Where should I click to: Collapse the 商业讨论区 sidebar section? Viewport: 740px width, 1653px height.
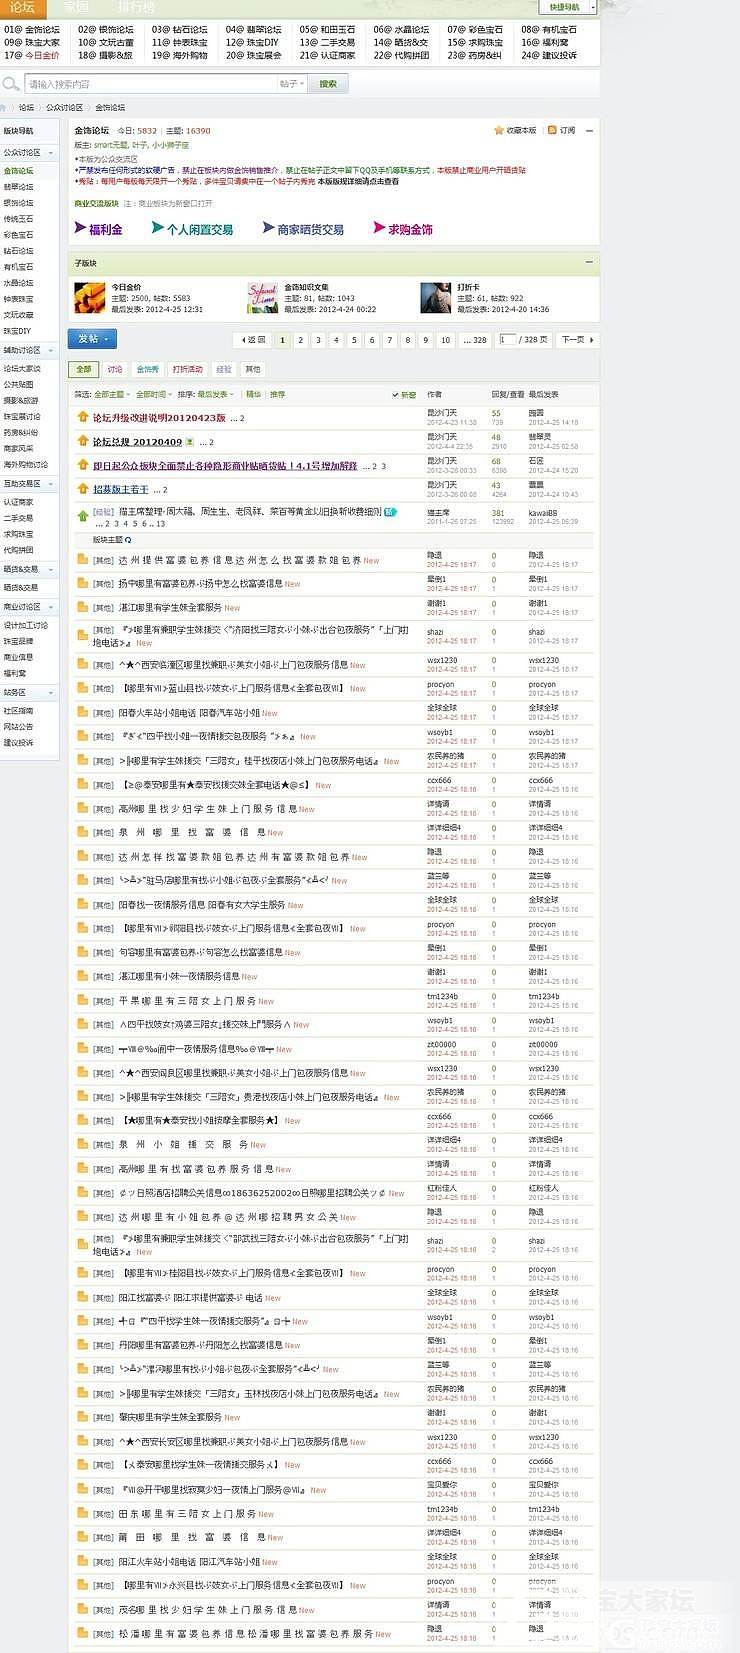point(50,607)
